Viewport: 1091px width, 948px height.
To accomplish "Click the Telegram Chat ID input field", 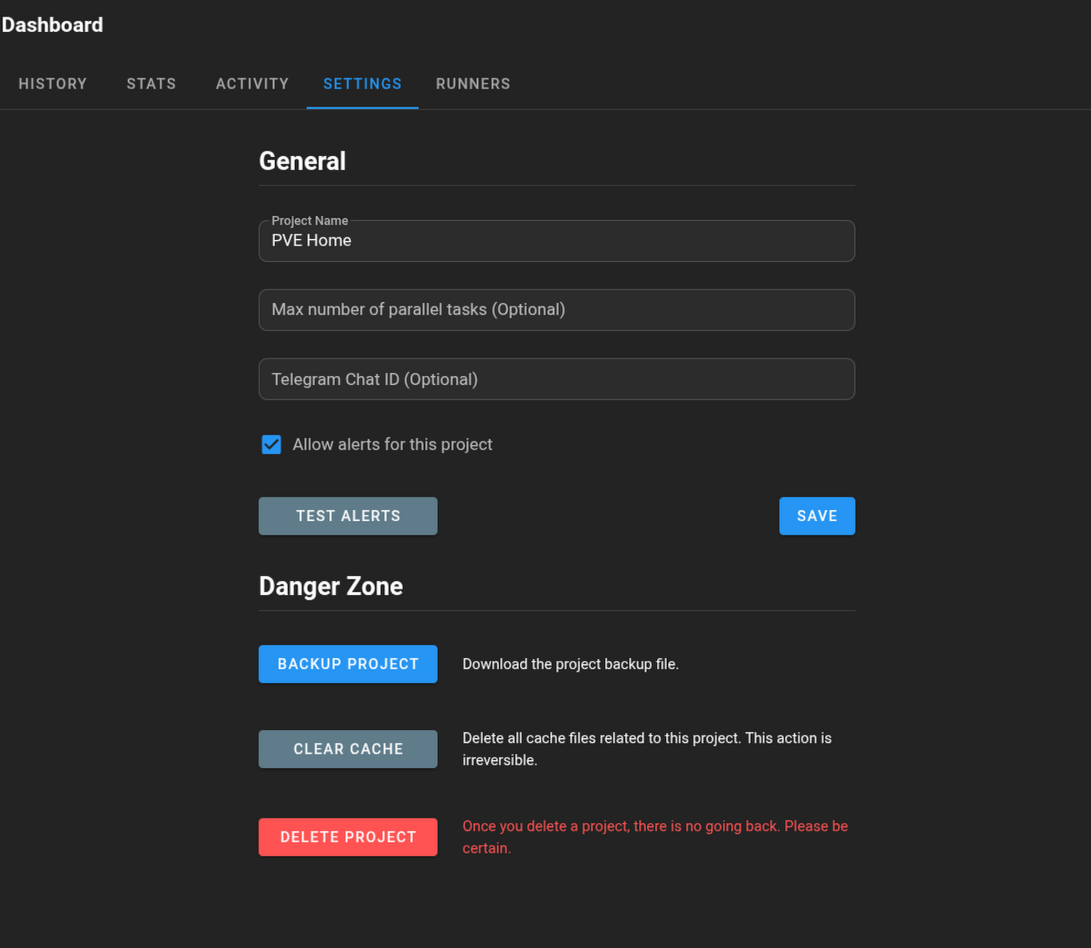I will pos(556,379).
